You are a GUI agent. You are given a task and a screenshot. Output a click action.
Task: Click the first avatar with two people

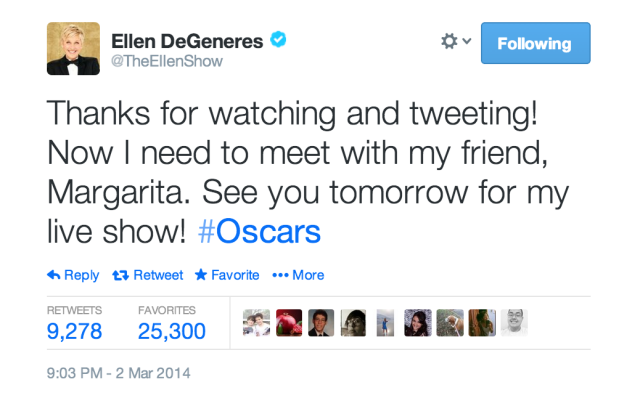pos(256,323)
